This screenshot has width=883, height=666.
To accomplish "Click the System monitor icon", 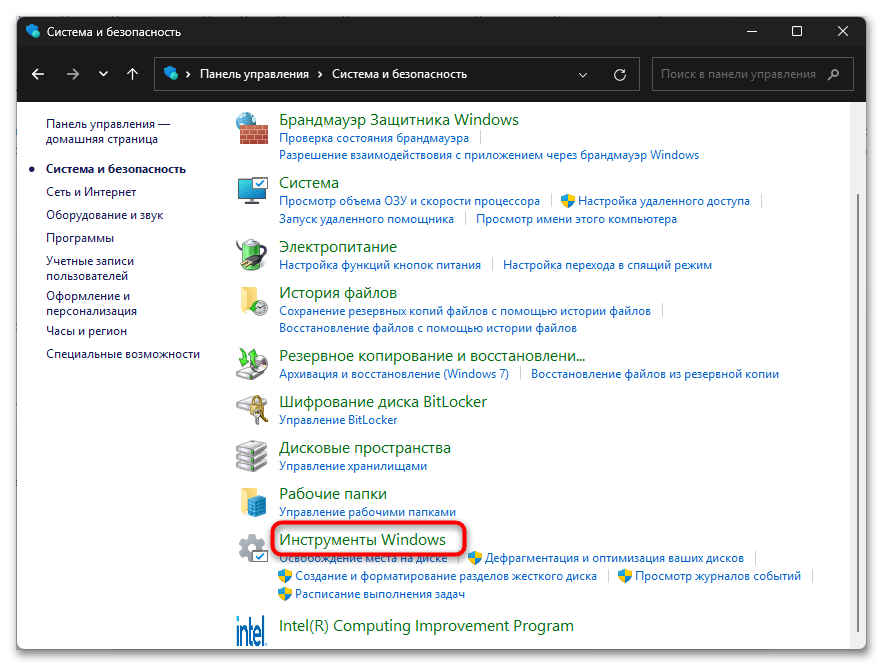I will pos(252,190).
